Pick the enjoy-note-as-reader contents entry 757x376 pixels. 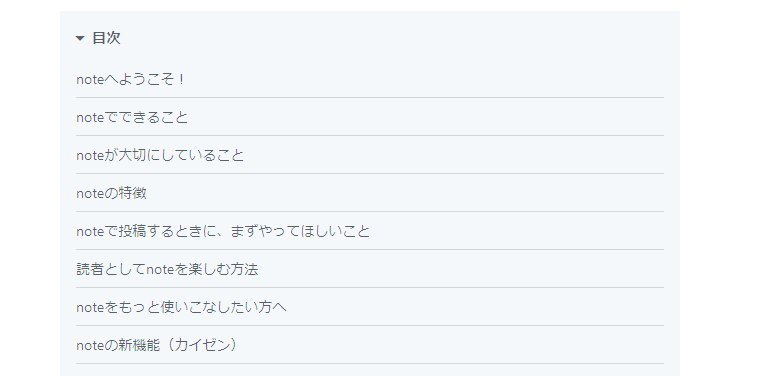[x=167, y=269]
